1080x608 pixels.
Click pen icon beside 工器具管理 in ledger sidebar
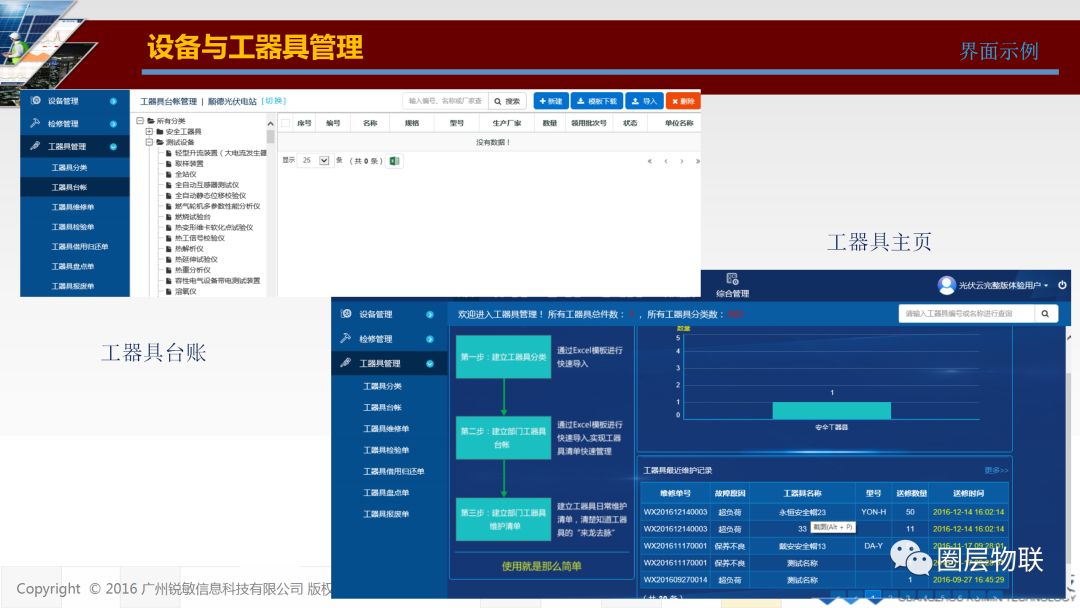coord(35,146)
